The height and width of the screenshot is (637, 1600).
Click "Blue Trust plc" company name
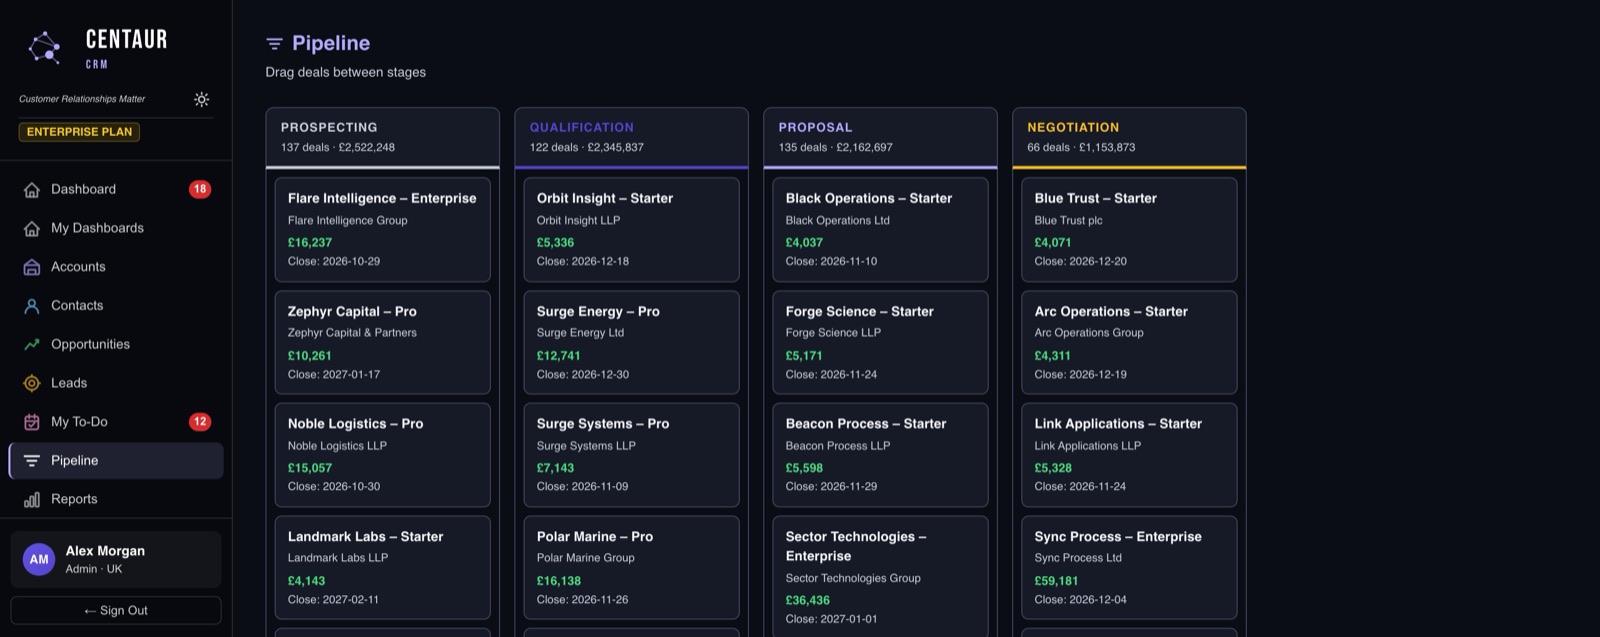tap(1068, 220)
